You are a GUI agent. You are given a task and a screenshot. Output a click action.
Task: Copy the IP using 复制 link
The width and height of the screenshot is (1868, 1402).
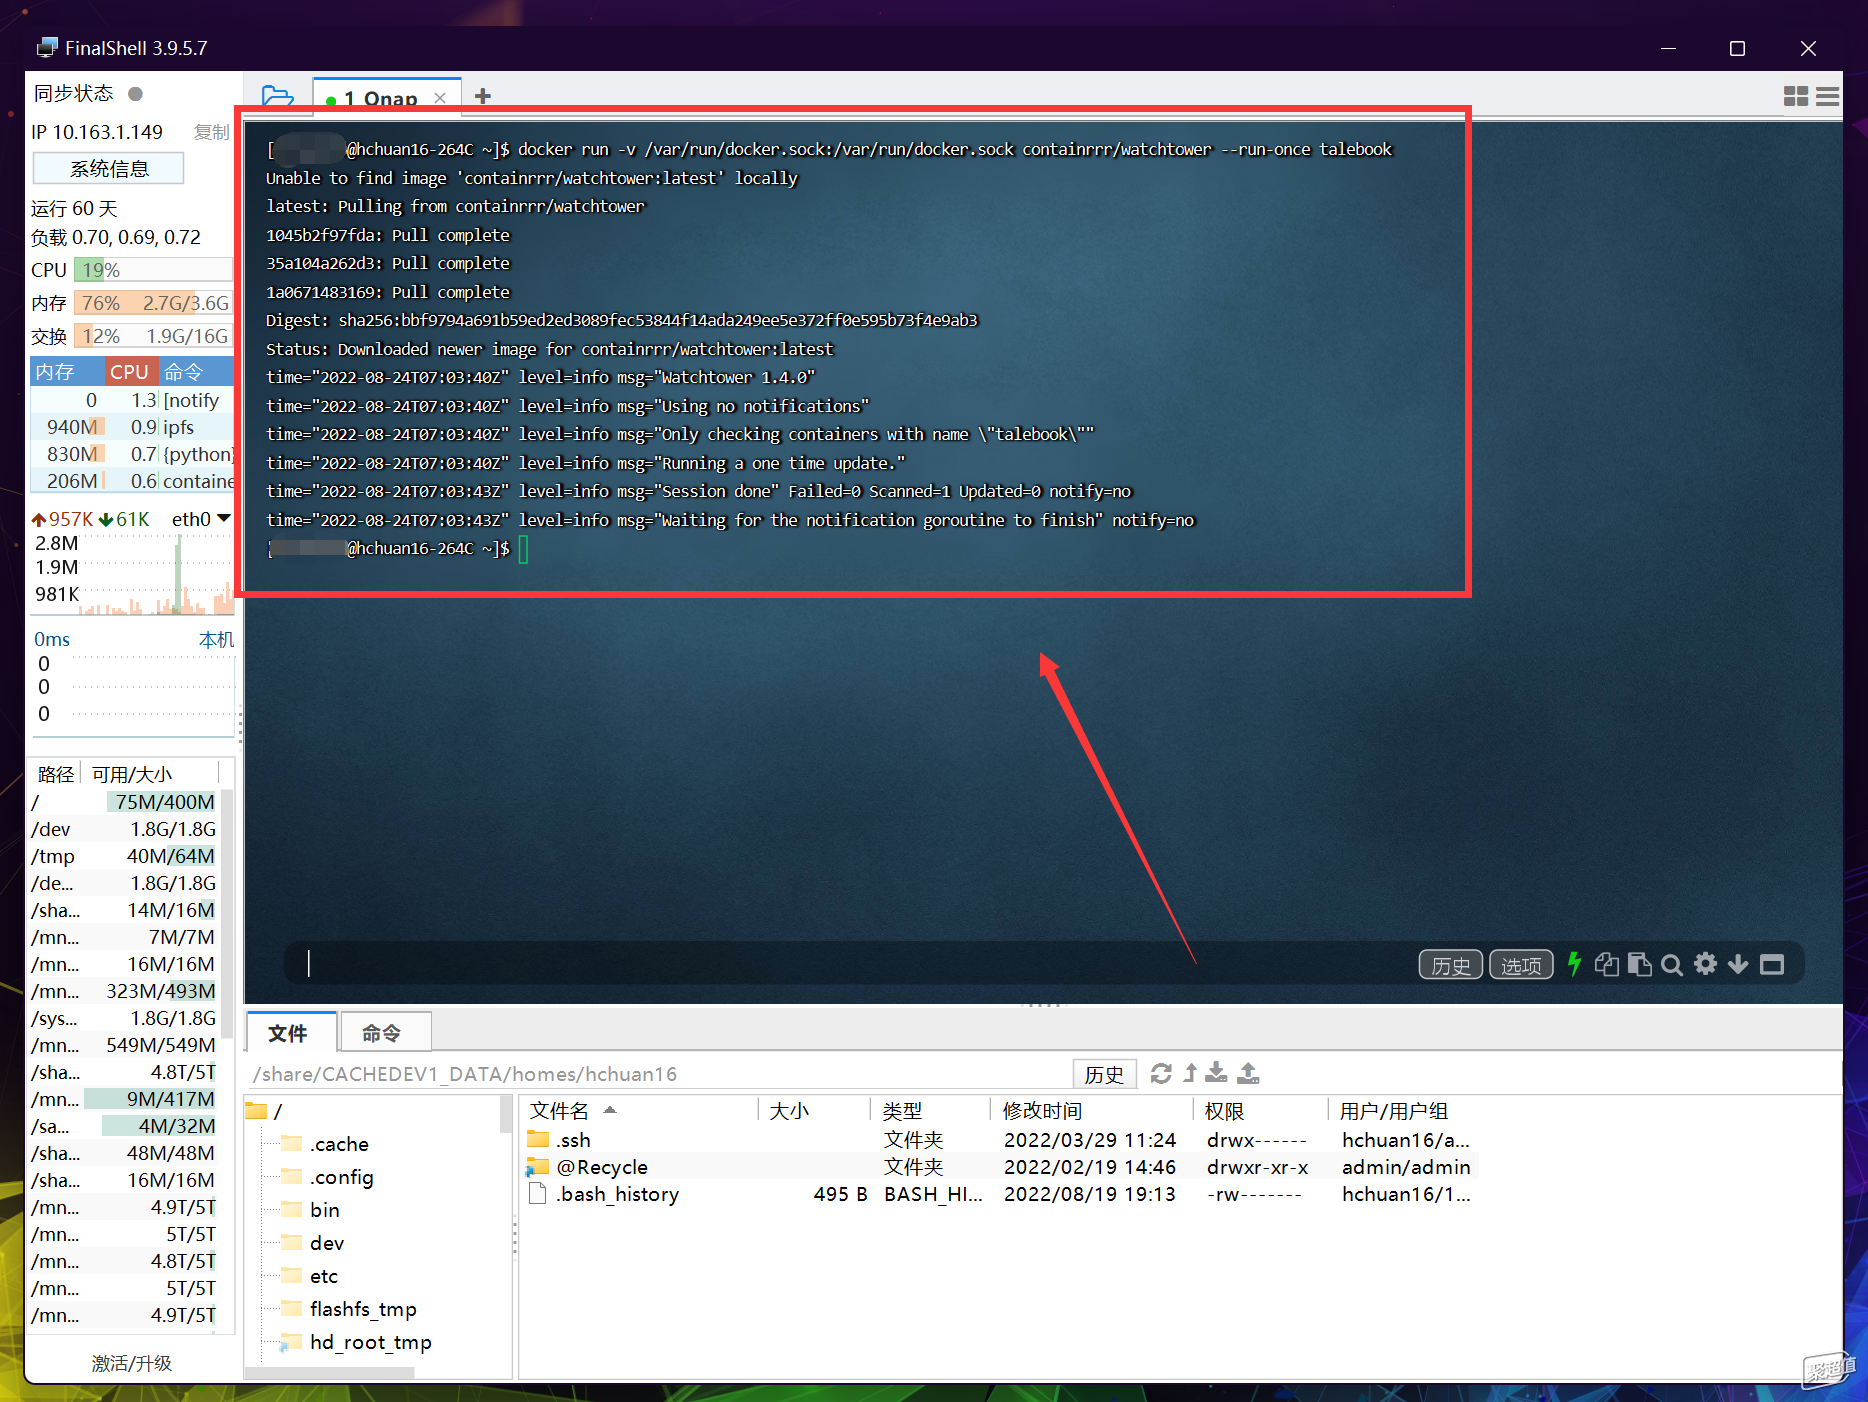211,132
